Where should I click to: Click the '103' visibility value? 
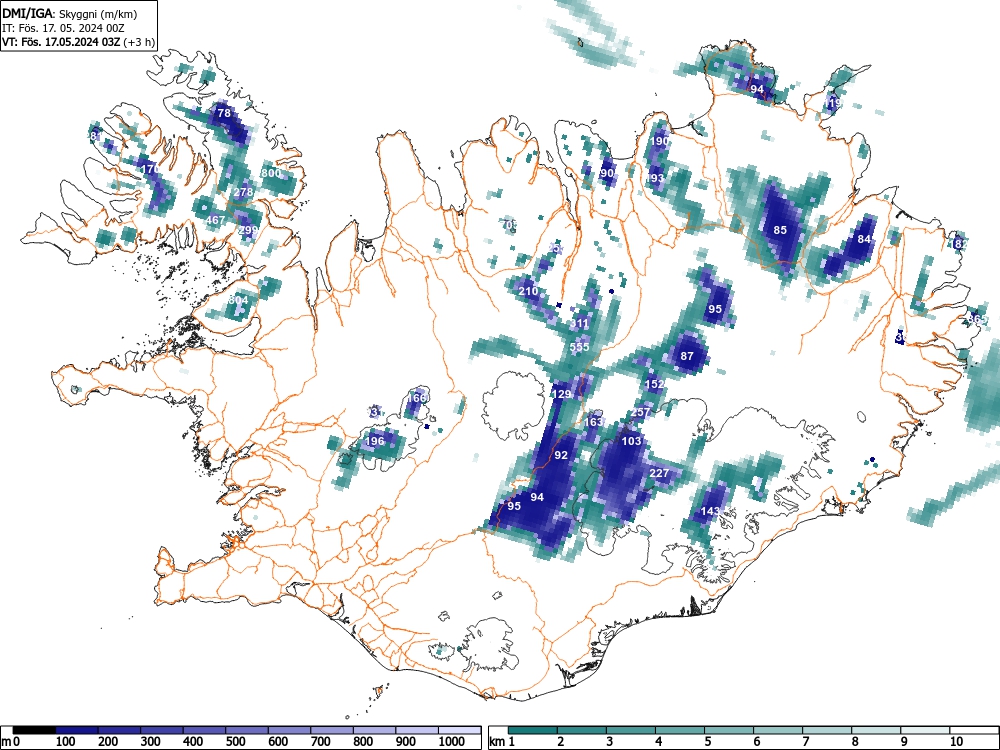pos(631,441)
